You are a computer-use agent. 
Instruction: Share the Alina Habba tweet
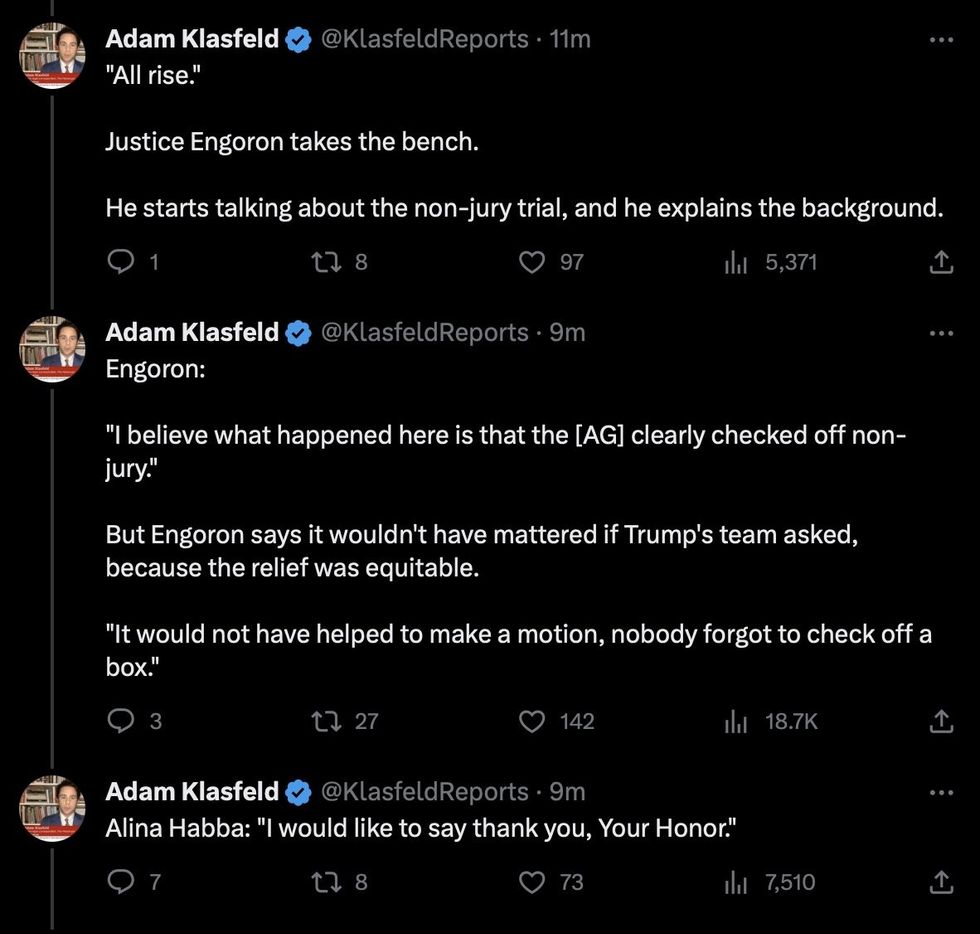(x=940, y=882)
